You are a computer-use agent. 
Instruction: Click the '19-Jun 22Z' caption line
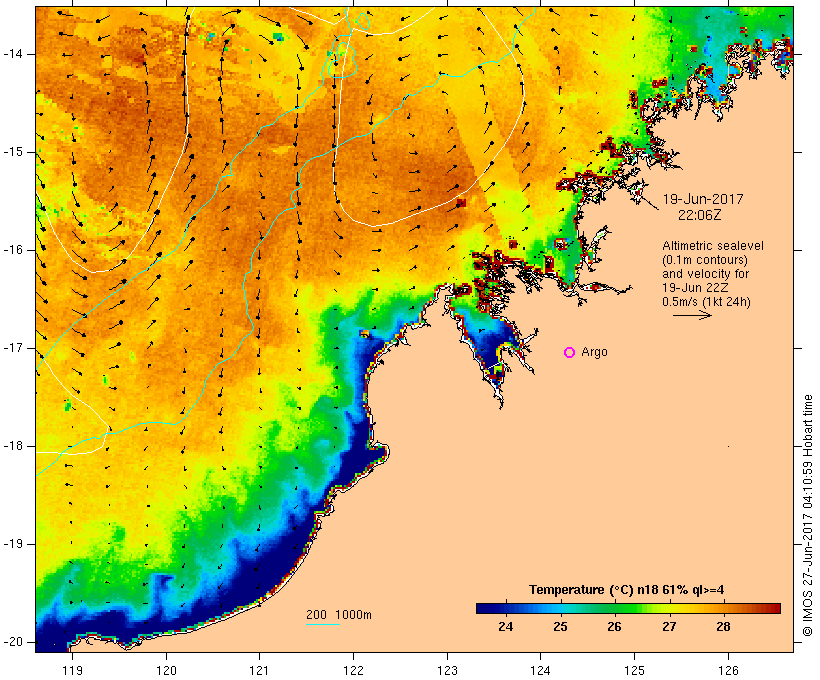point(696,288)
